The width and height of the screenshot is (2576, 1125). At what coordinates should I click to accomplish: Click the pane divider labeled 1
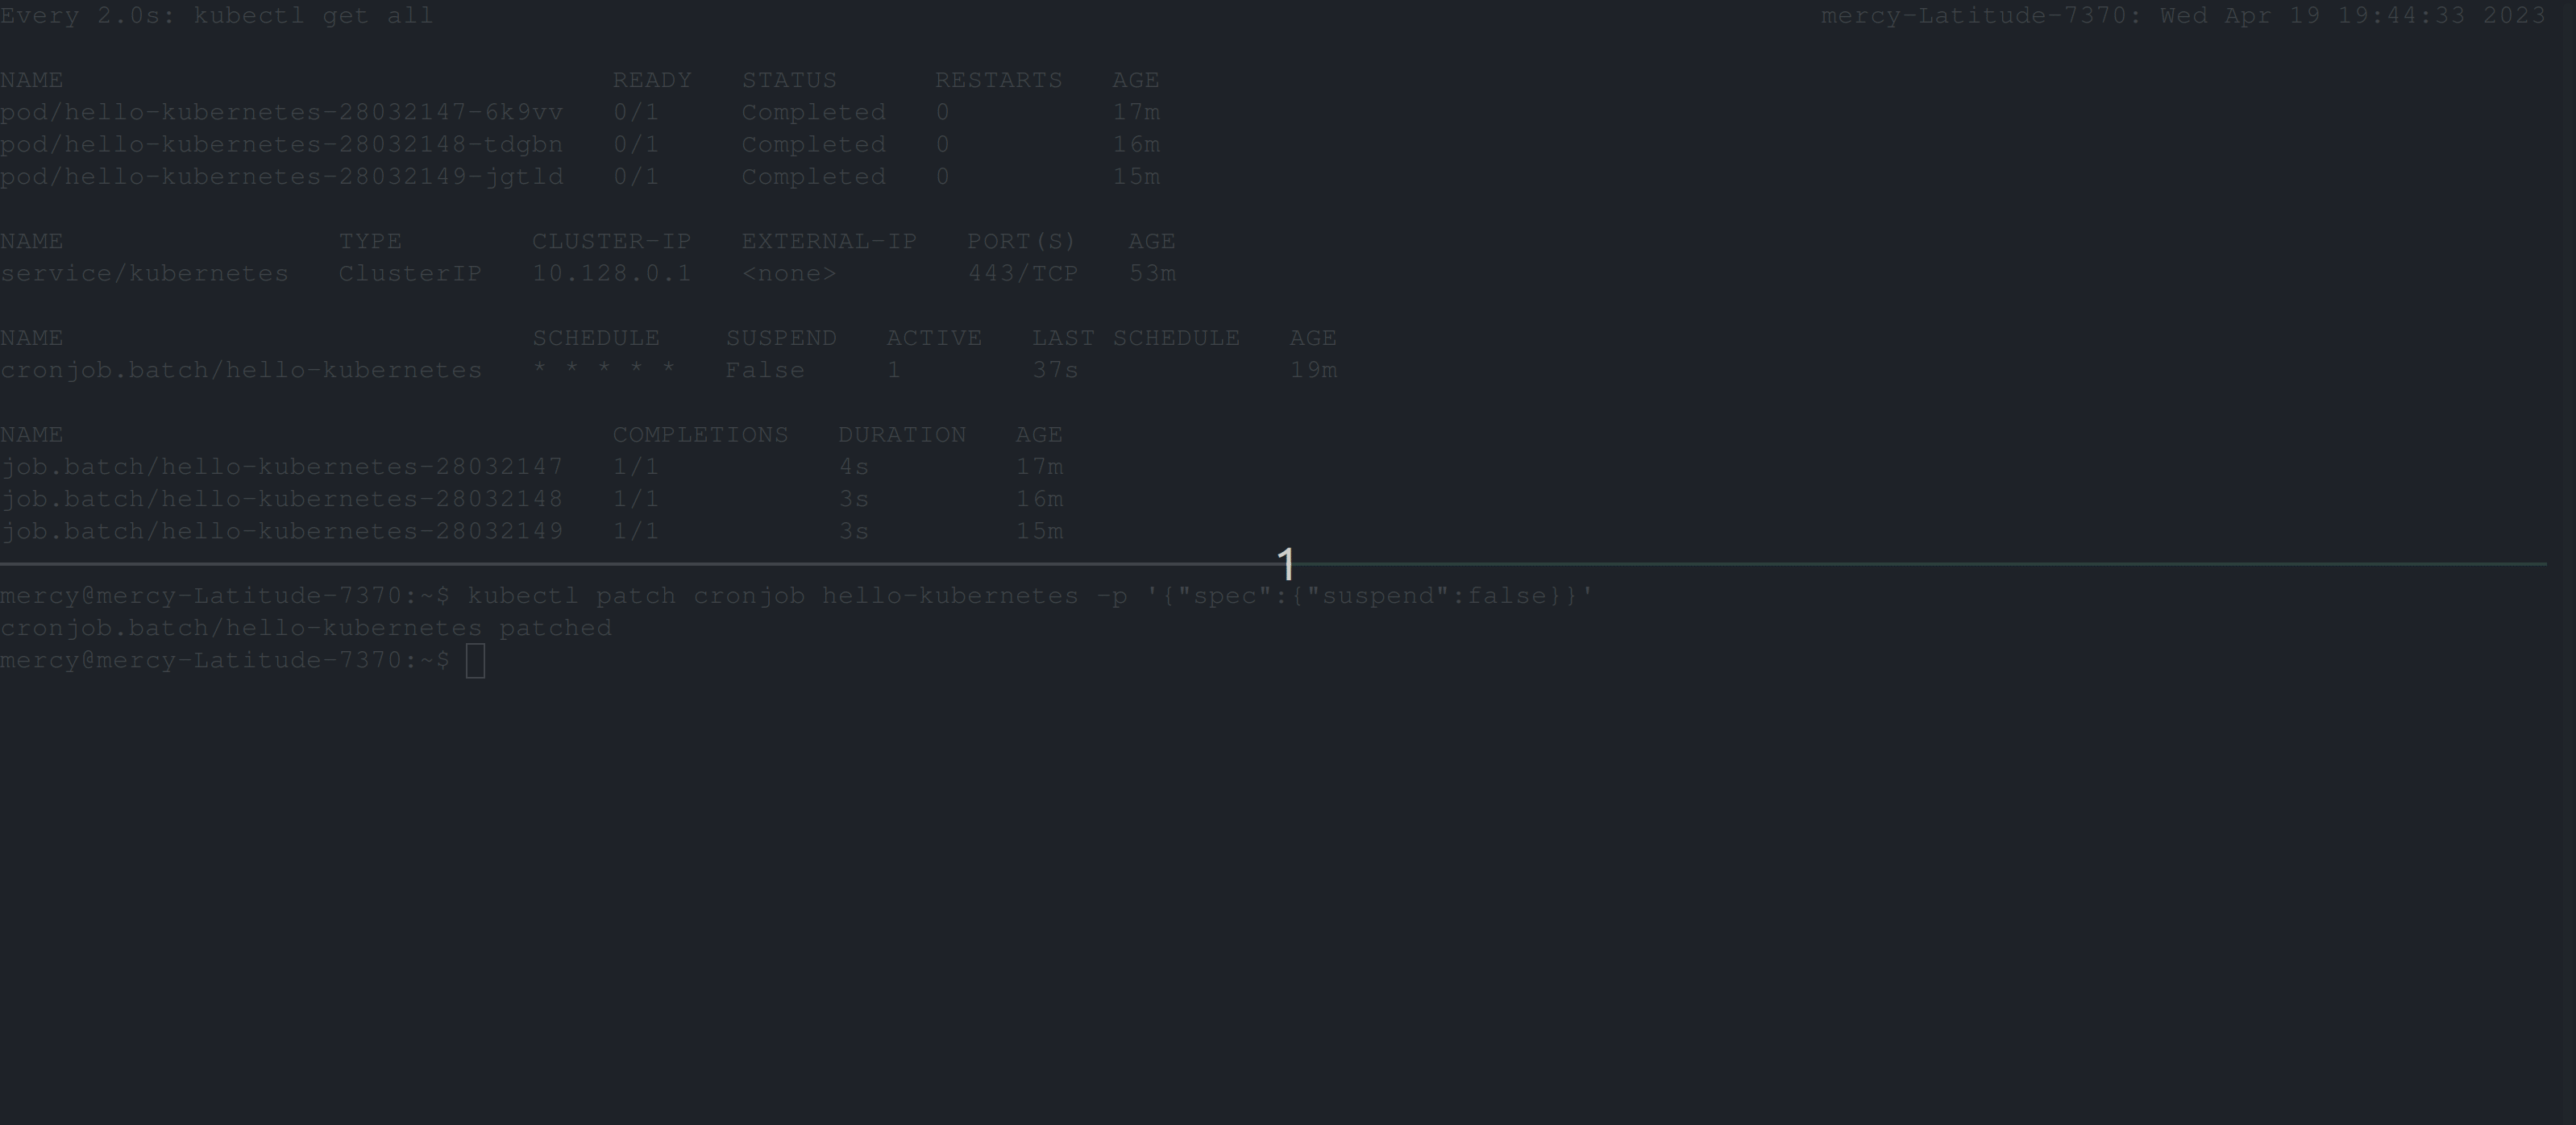[x=1286, y=564]
